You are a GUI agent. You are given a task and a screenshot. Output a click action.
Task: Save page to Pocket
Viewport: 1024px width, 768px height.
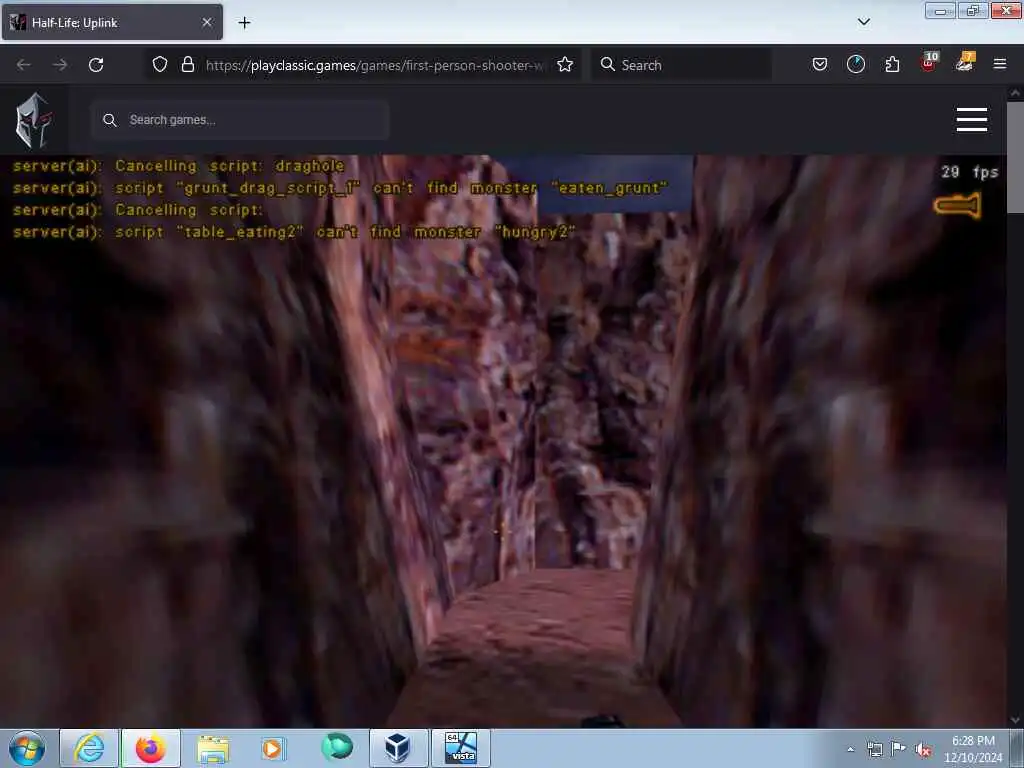tap(820, 64)
